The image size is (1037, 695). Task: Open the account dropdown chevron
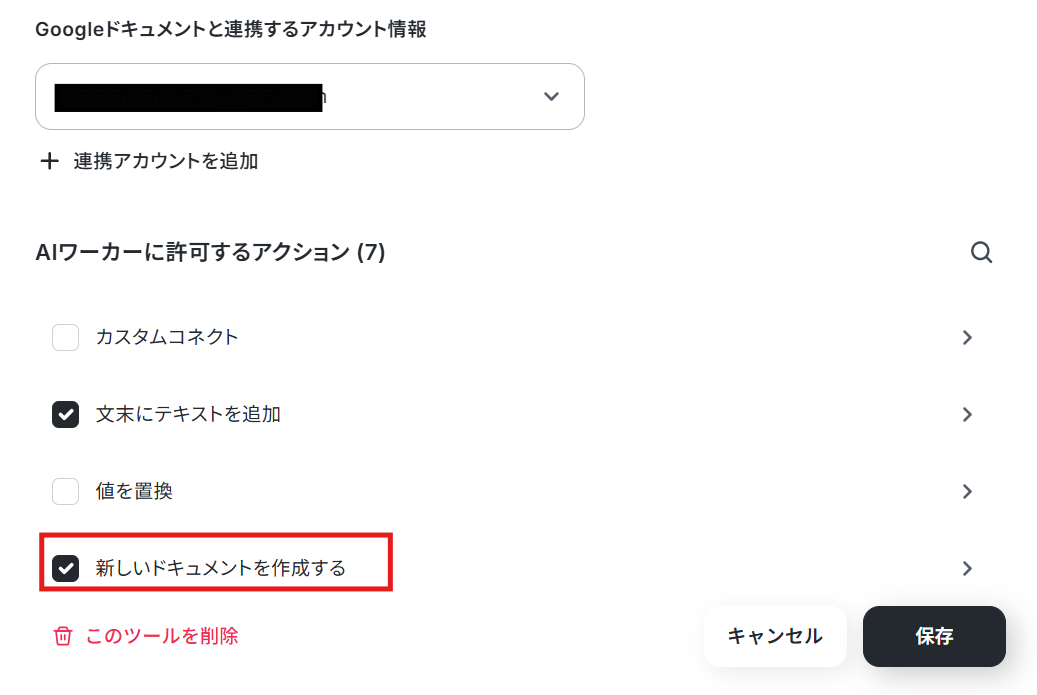pos(551,97)
